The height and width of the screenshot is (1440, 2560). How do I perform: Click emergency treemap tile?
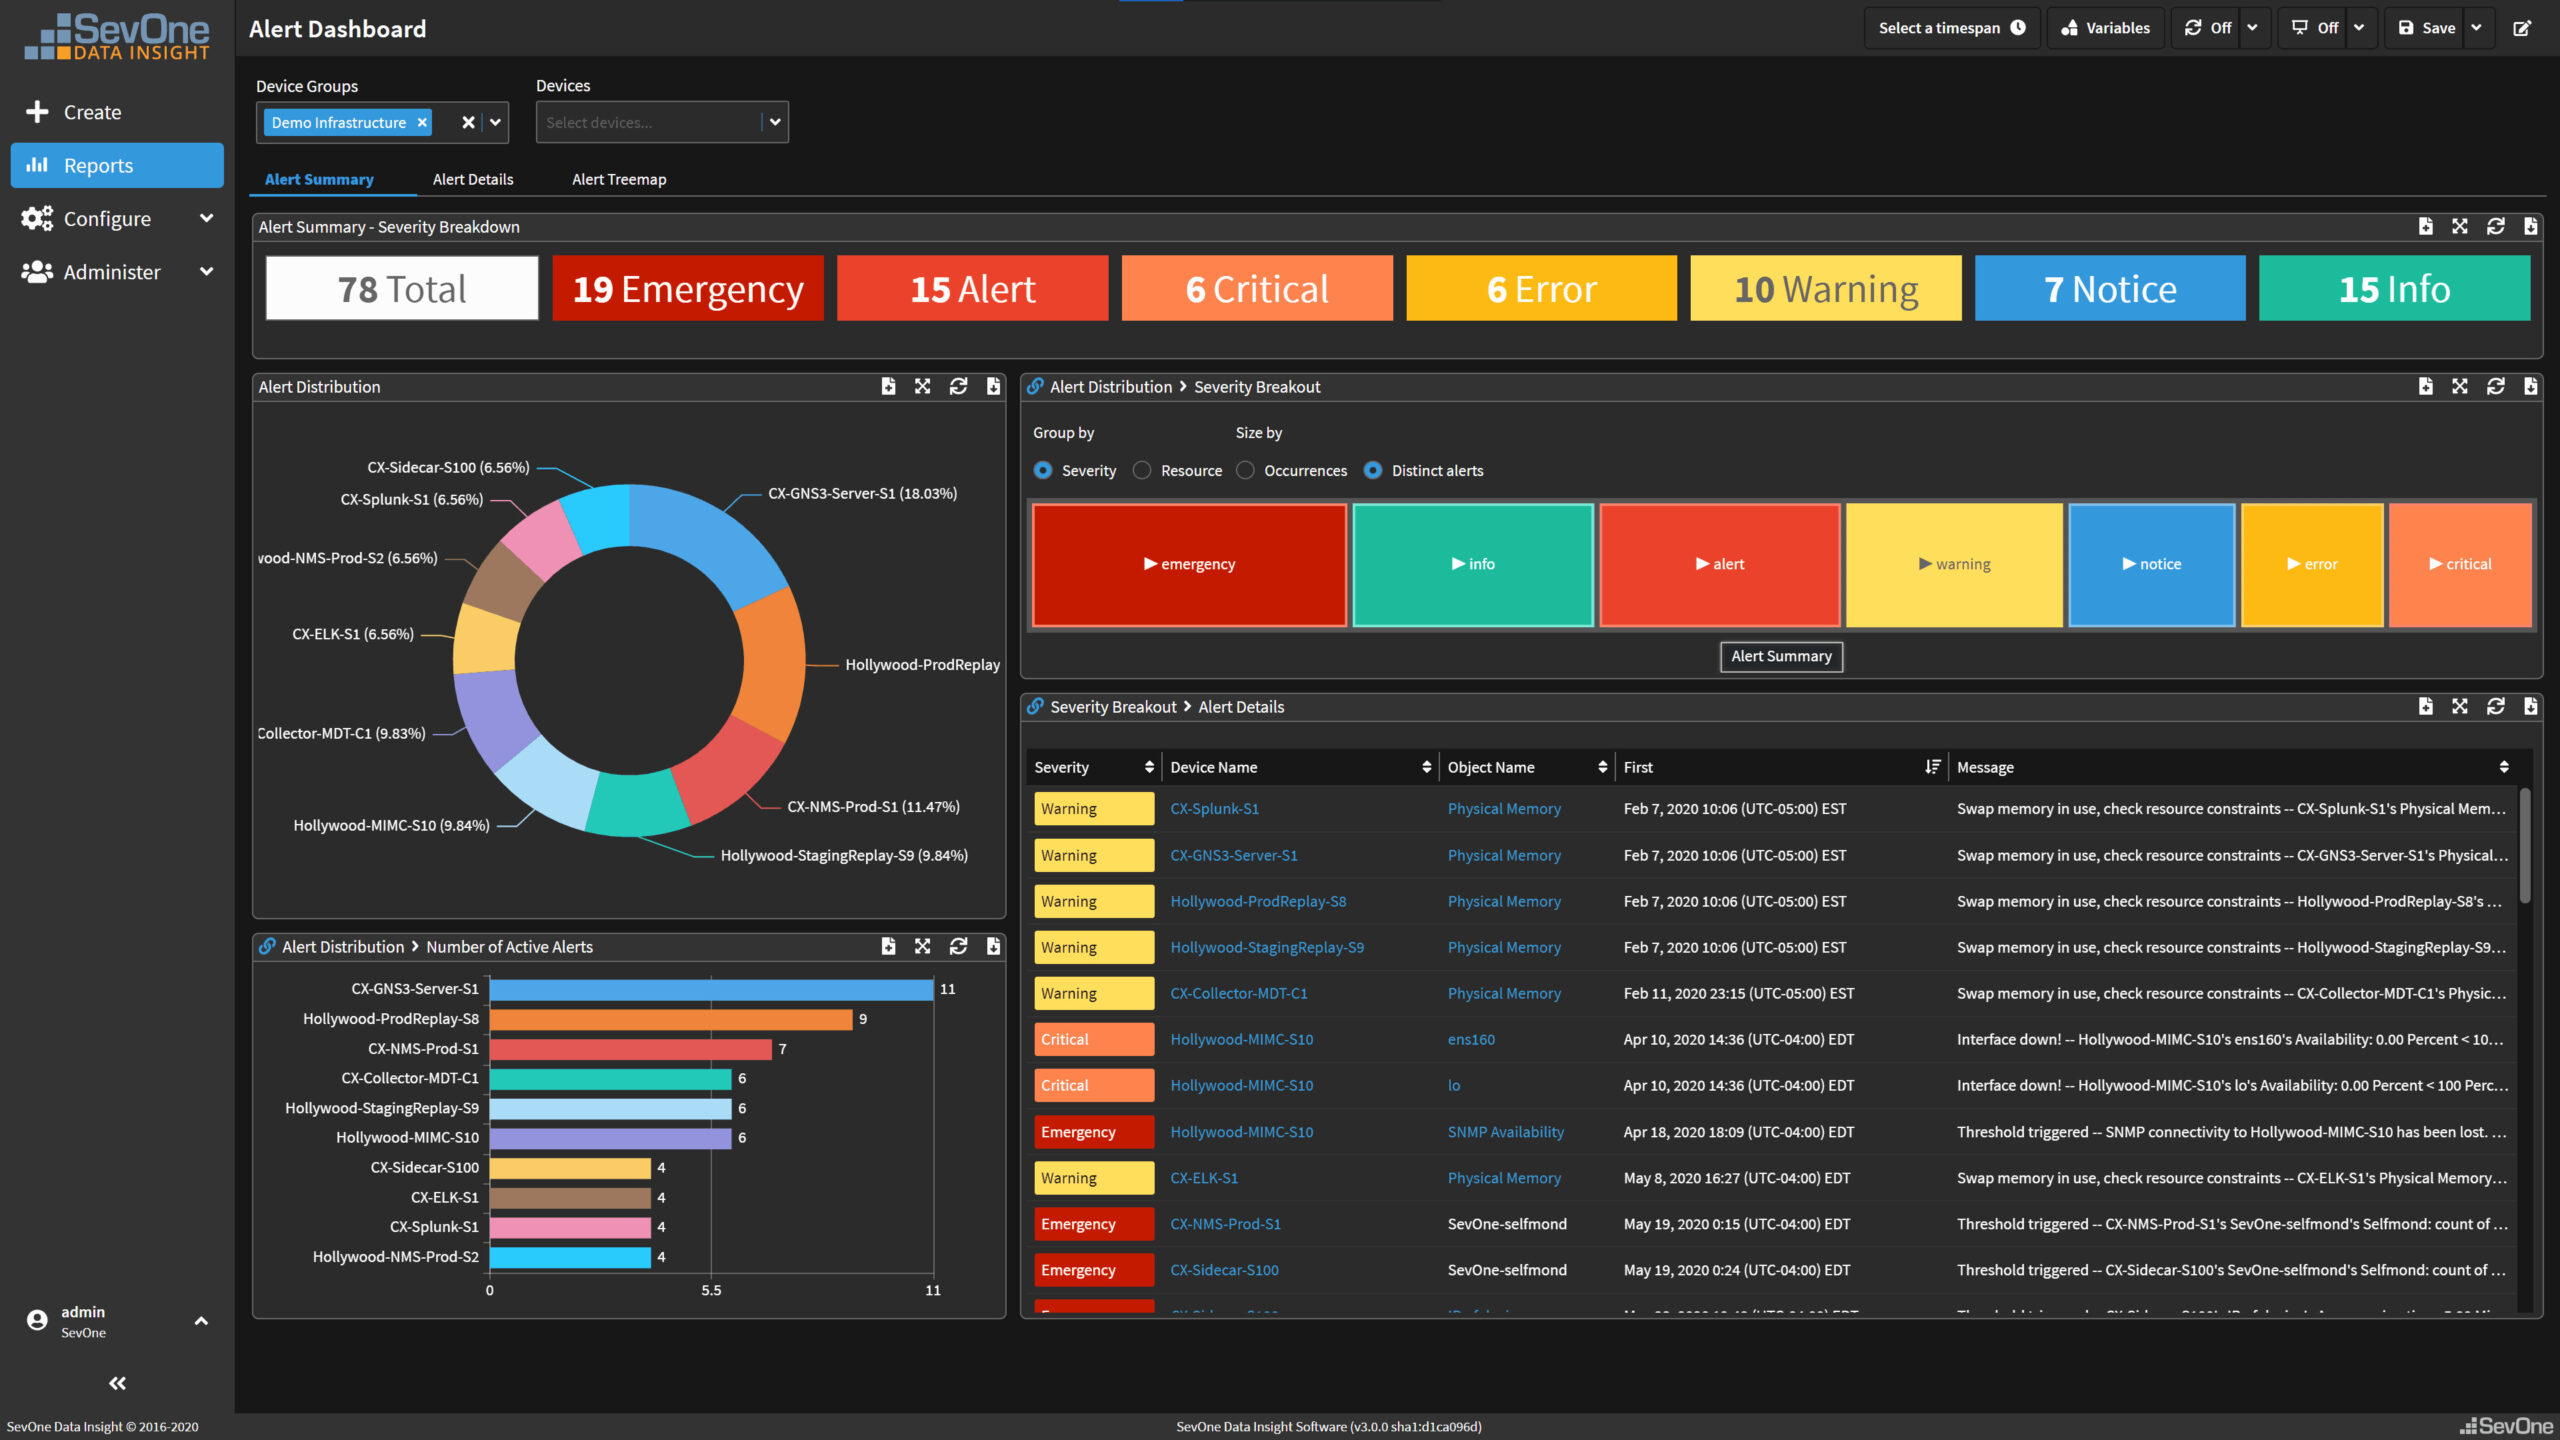[1189, 564]
